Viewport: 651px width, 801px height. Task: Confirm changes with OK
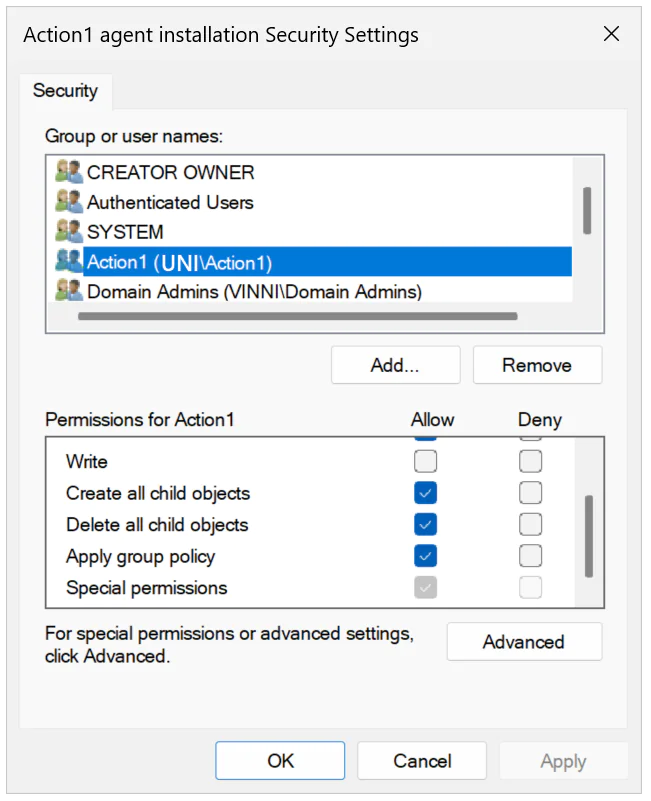pyautogui.click(x=280, y=760)
